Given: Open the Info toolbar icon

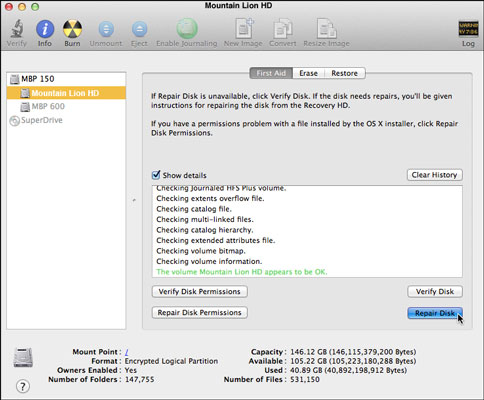Looking at the screenshot, I should (x=45, y=29).
